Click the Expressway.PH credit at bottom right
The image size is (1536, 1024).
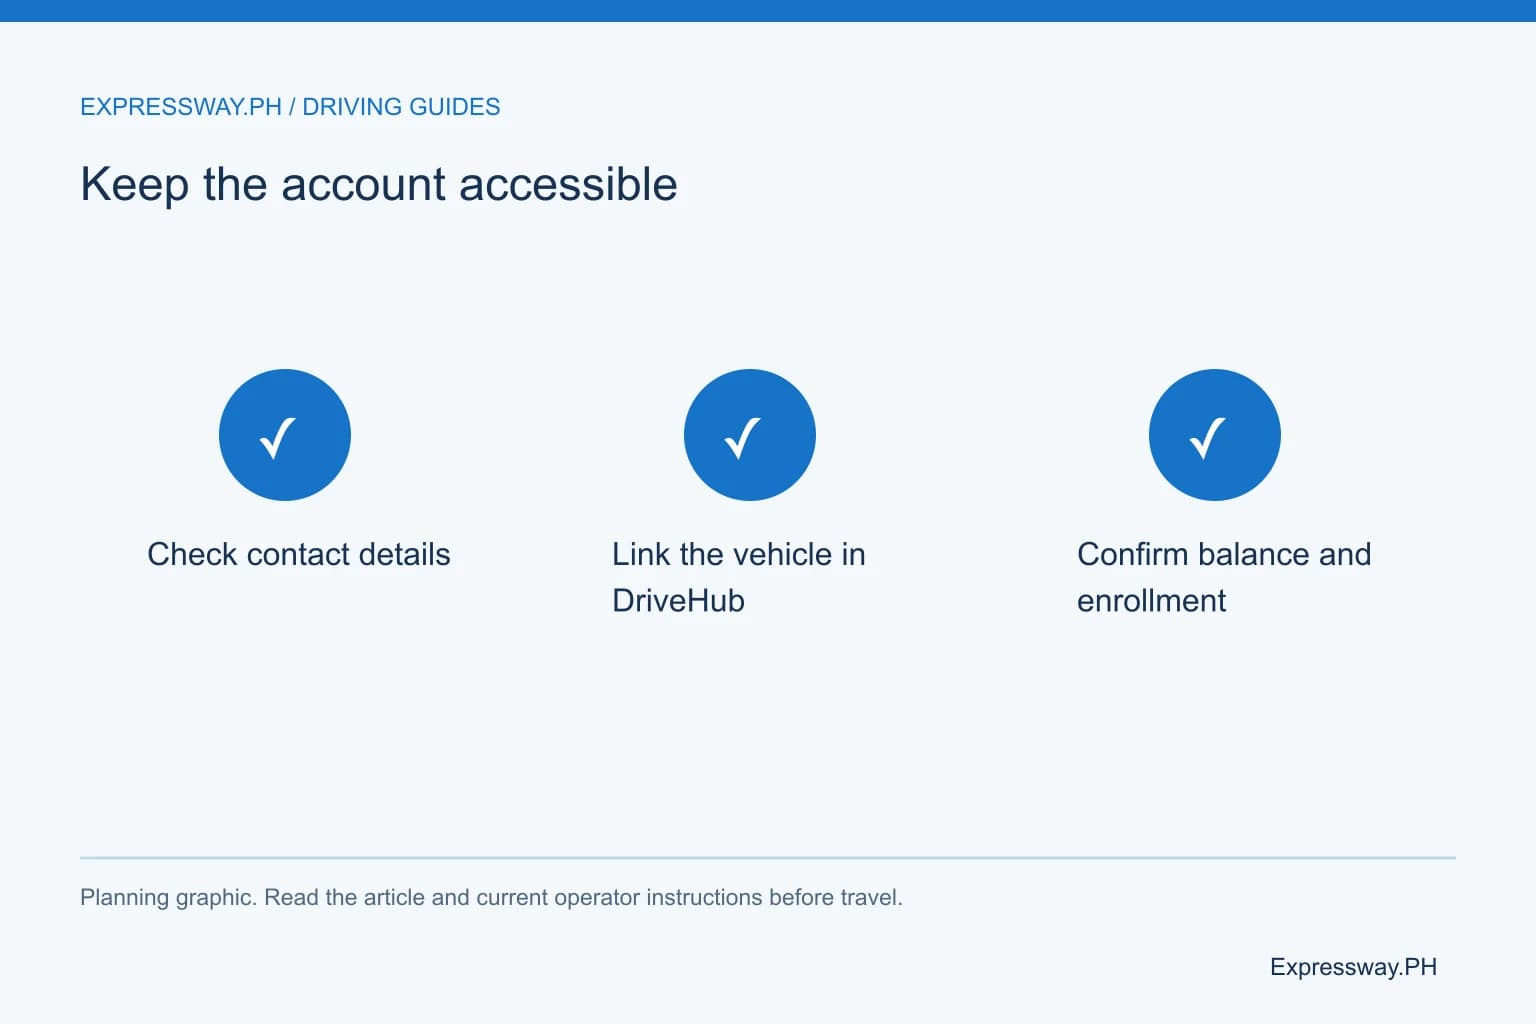tap(1353, 967)
